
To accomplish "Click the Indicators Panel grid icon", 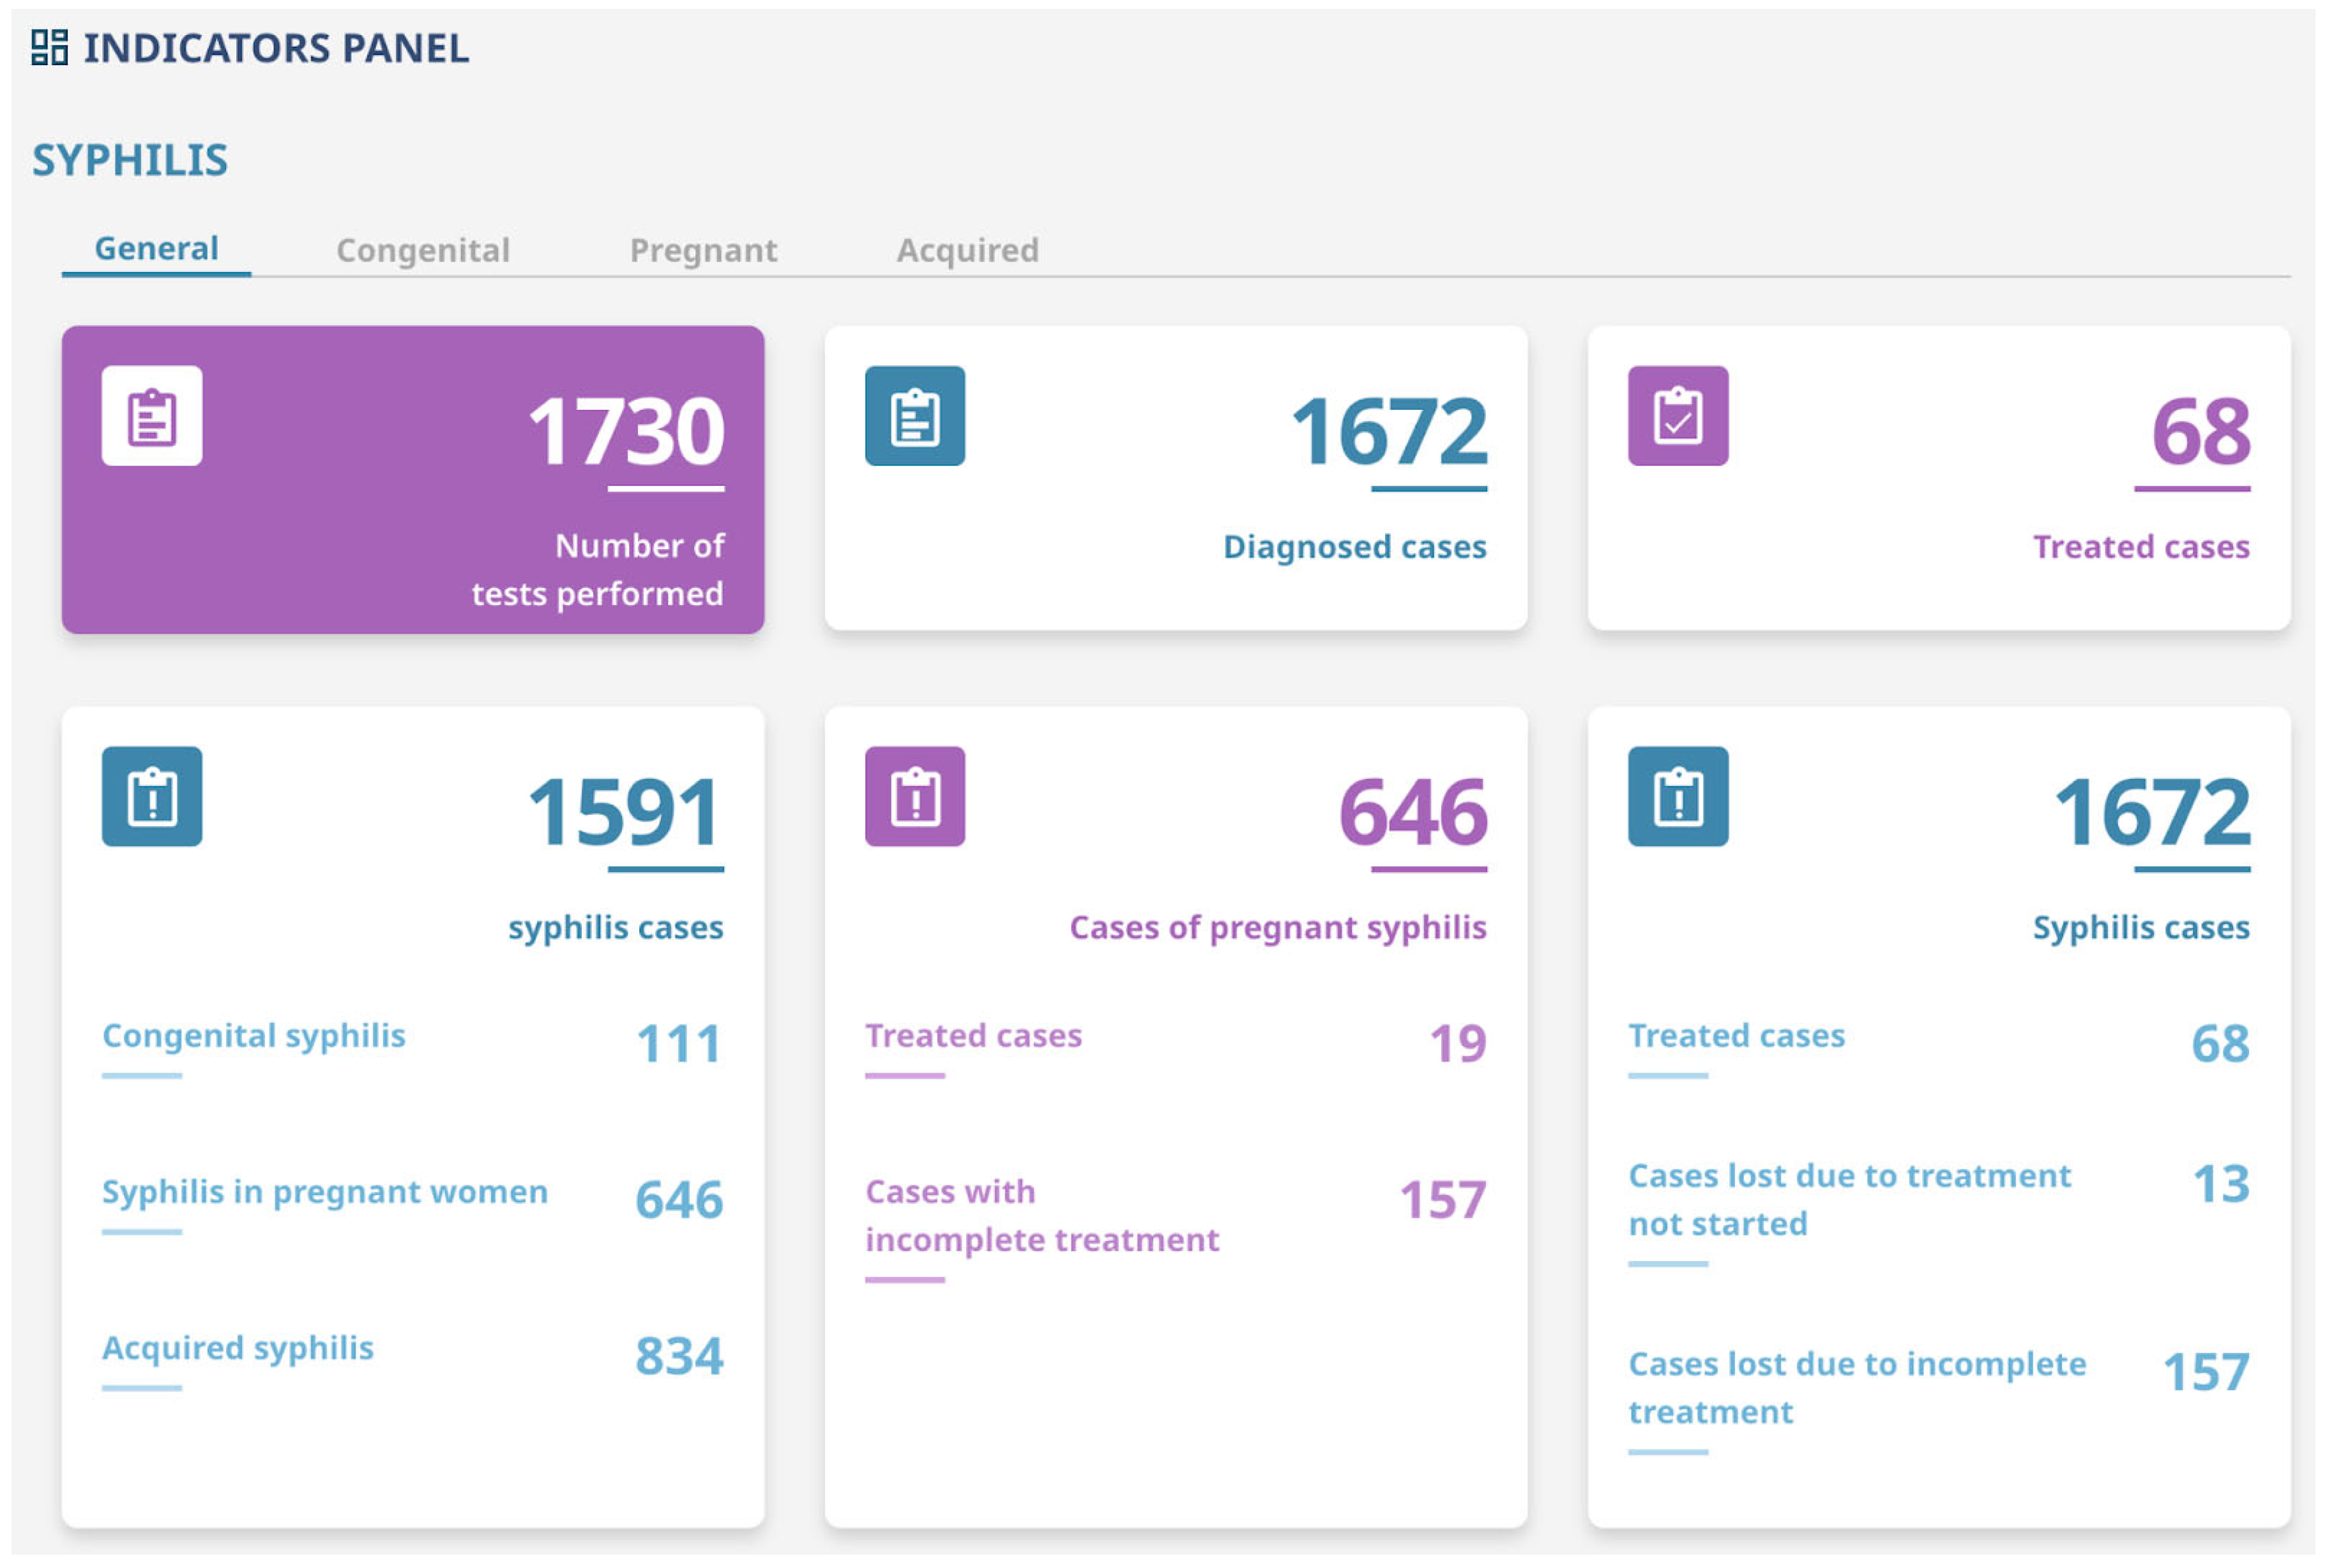I will (49, 47).
